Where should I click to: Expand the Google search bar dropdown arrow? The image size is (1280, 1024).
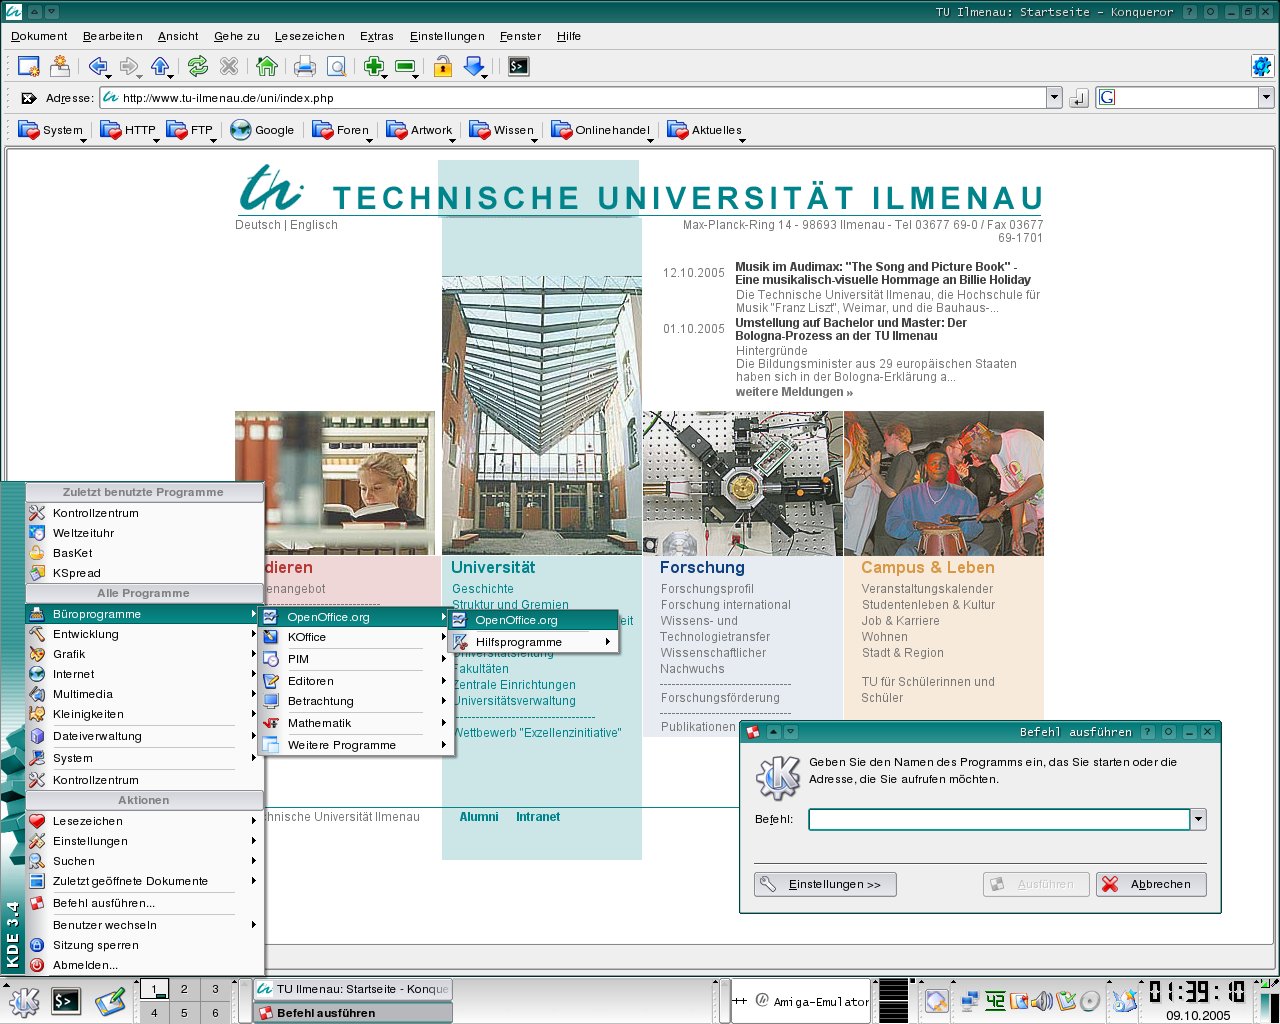pyautogui.click(x=1266, y=98)
